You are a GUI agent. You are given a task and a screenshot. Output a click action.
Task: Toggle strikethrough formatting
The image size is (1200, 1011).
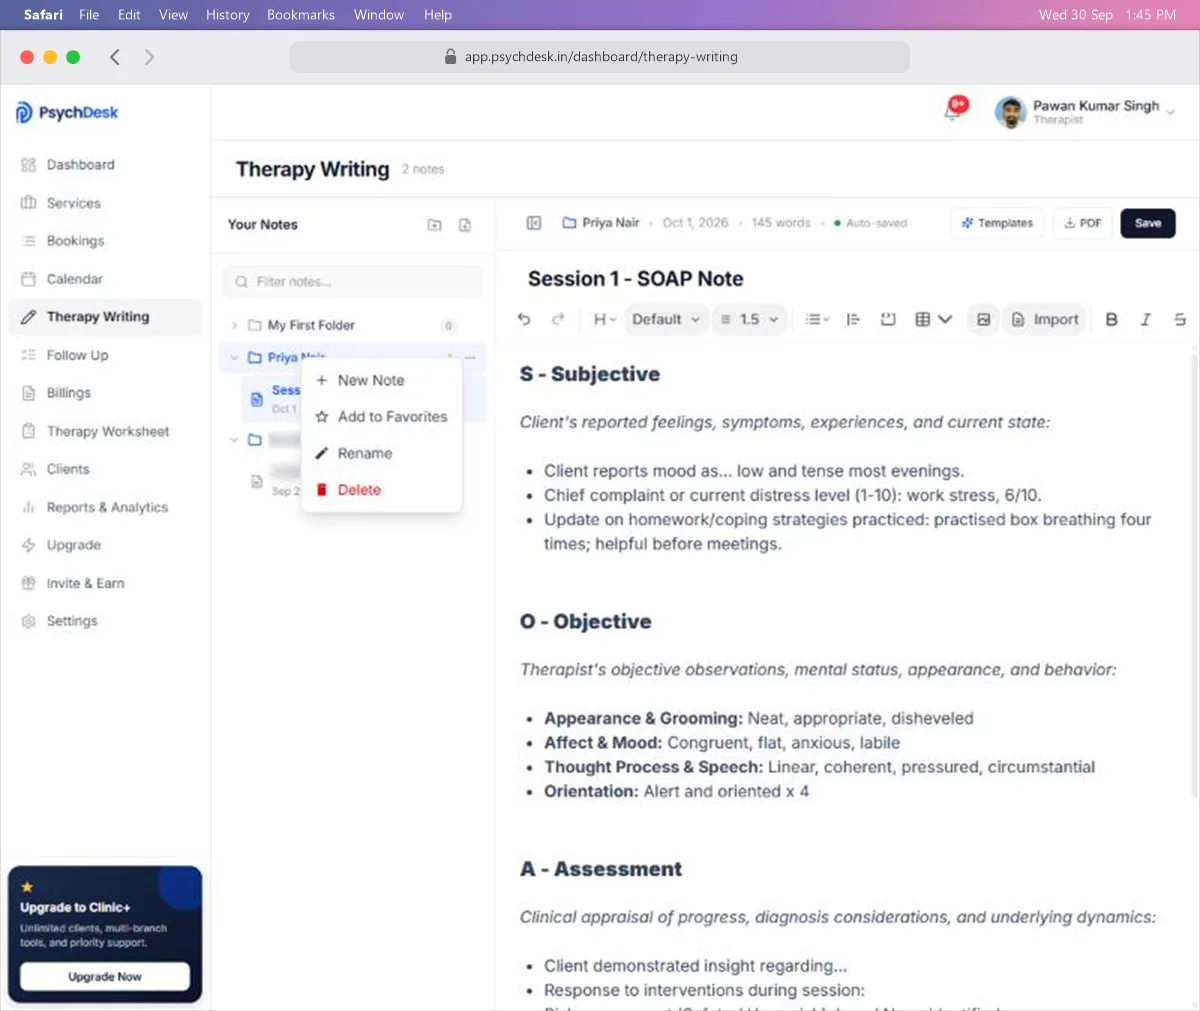point(1180,319)
